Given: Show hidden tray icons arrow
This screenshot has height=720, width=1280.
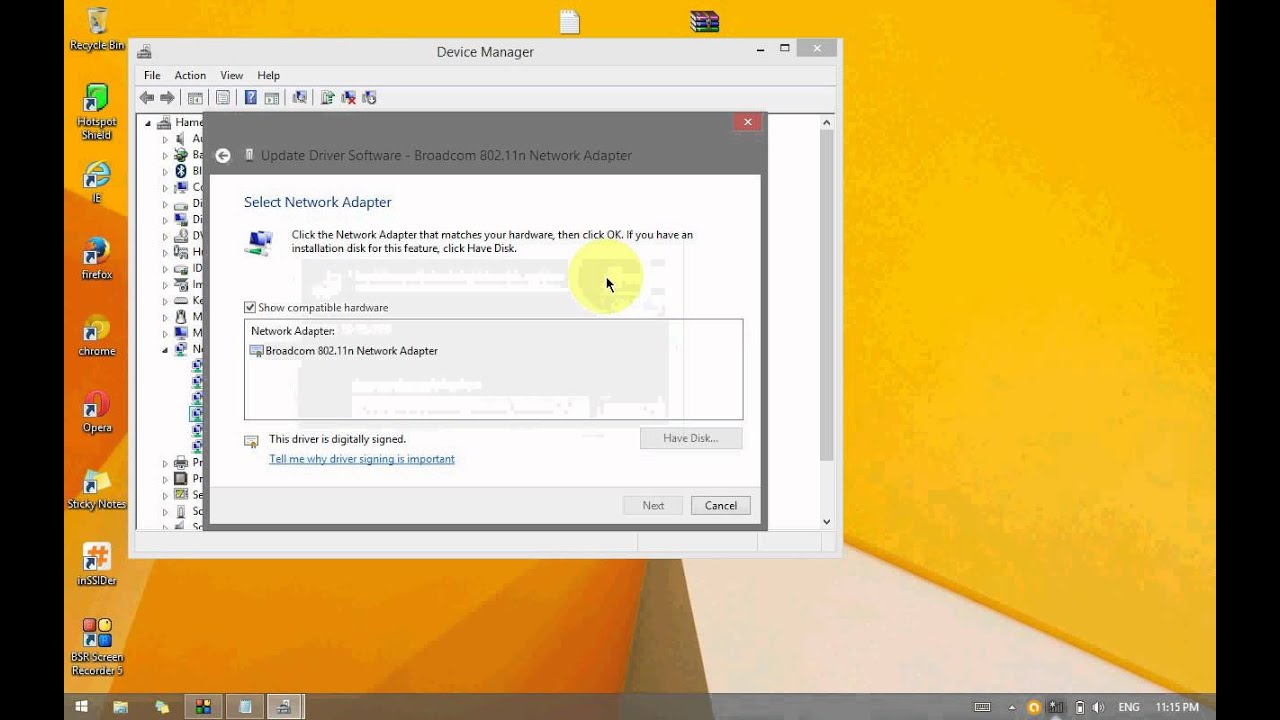Looking at the screenshot, I should coord(1010,707).
